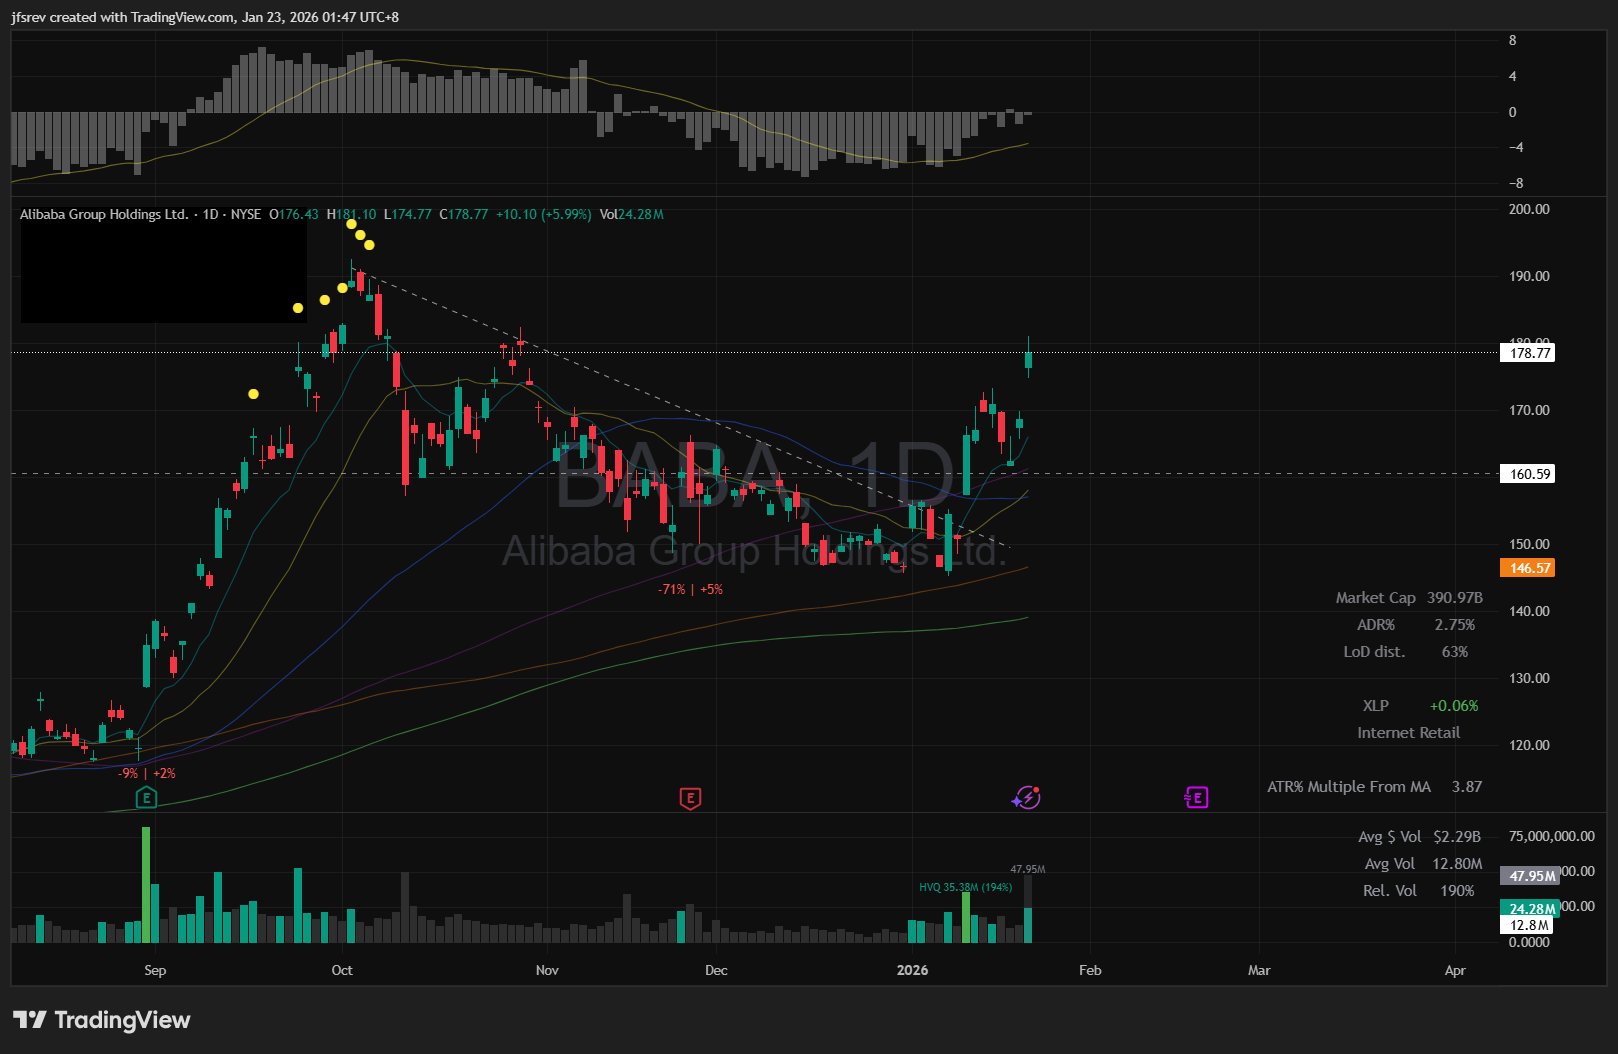Screen dimensions: 1618x1054
Task: Click the HVQ 35.38M (194%) volume label
Action: click(965, 887)
